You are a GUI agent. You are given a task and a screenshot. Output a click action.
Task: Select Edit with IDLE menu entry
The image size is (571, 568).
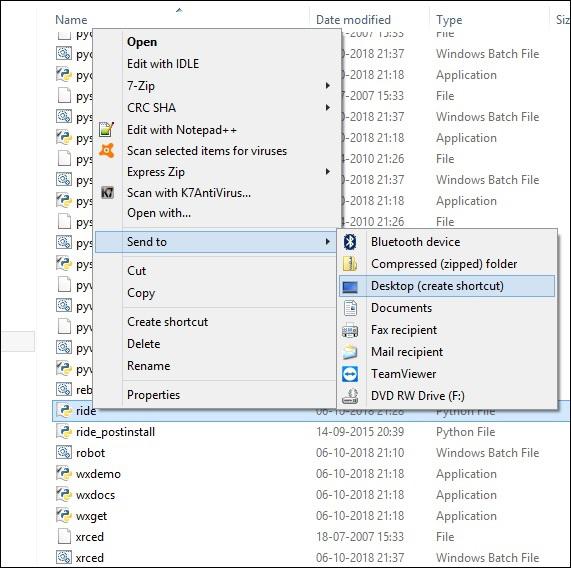tap(163, 64)
